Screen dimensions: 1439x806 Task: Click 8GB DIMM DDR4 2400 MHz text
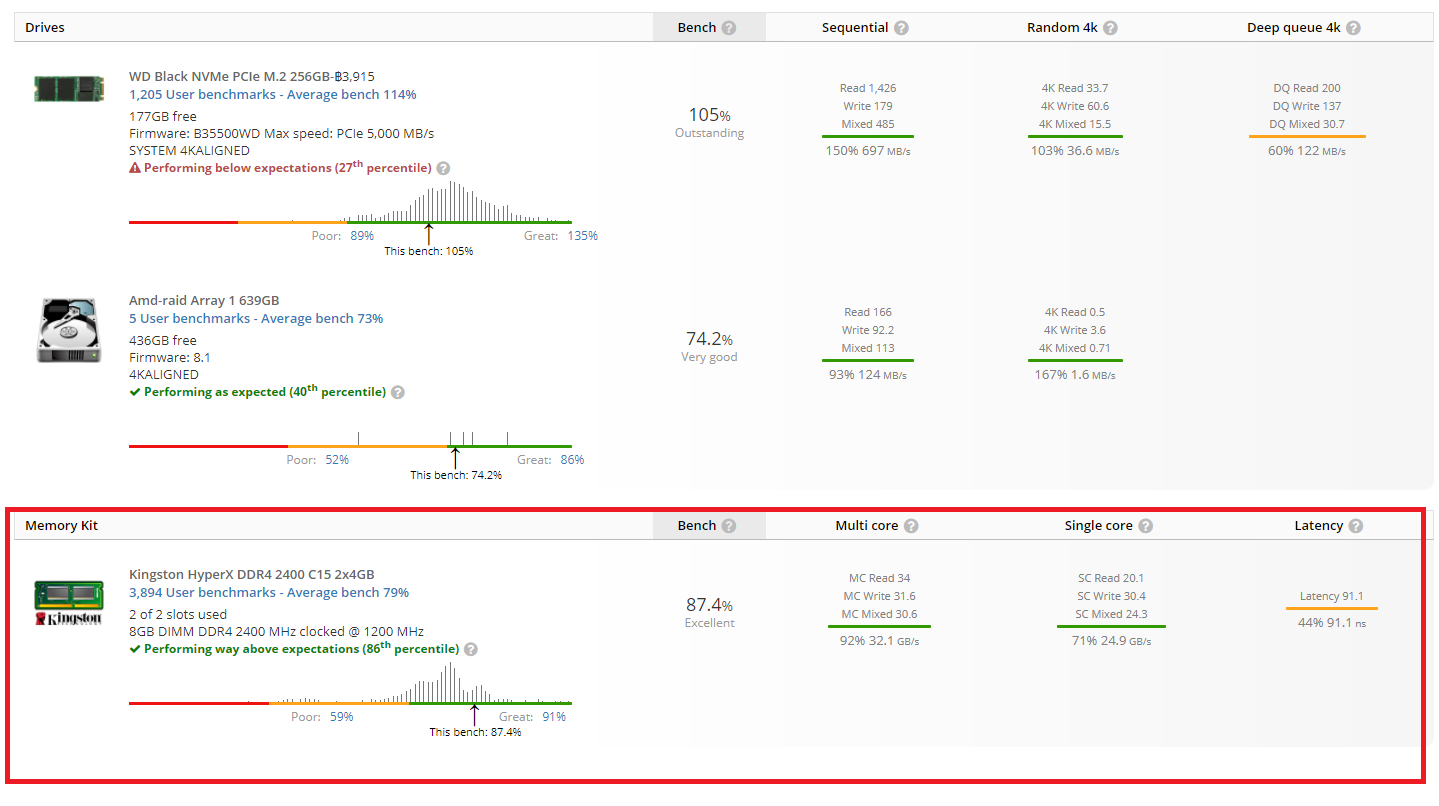(276, 632)
